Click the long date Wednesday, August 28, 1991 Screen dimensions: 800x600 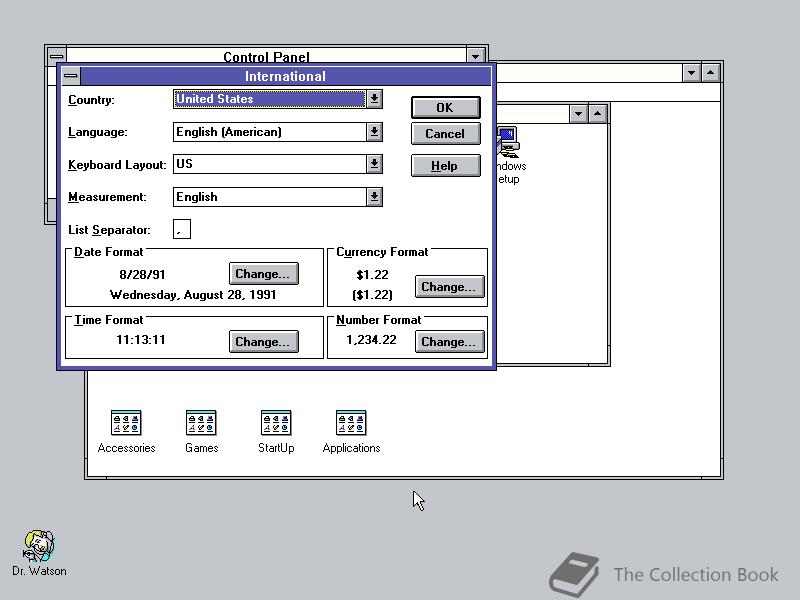(x=193, y=295)
